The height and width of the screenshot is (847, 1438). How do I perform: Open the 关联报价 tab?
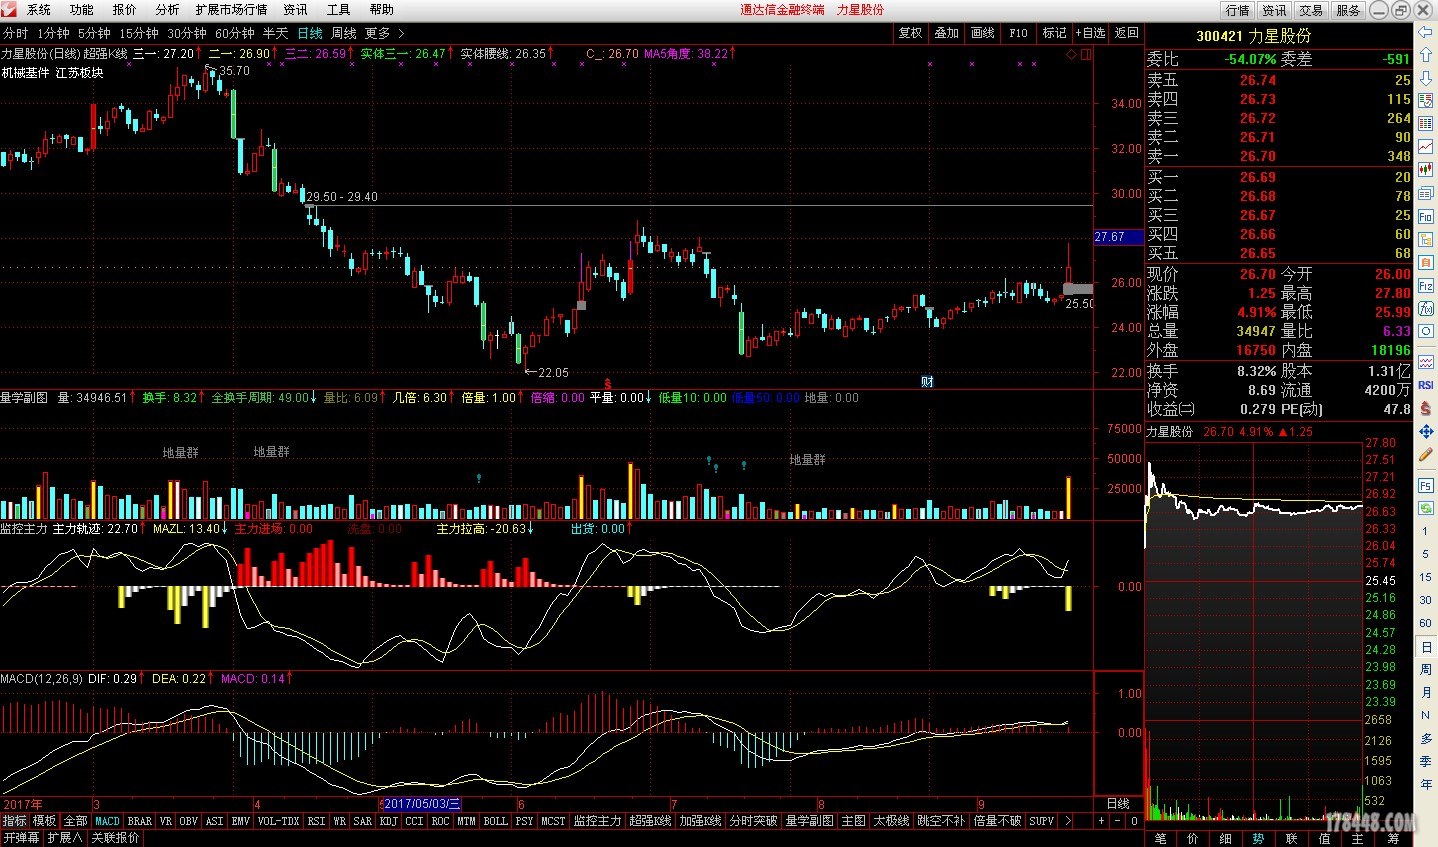point(115,838)
